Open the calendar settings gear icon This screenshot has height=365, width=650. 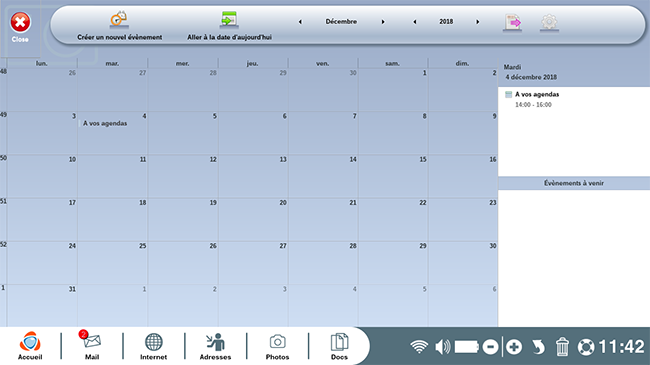tap(549, 22)
